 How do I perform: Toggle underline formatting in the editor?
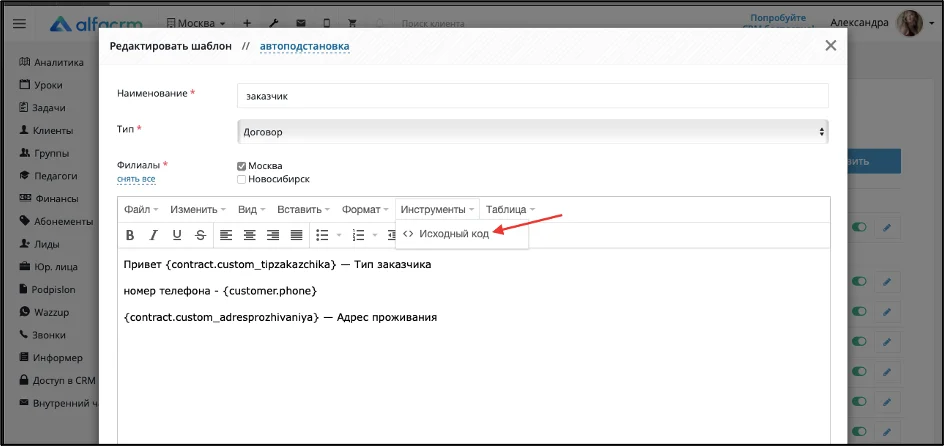(x=177, y=236)
